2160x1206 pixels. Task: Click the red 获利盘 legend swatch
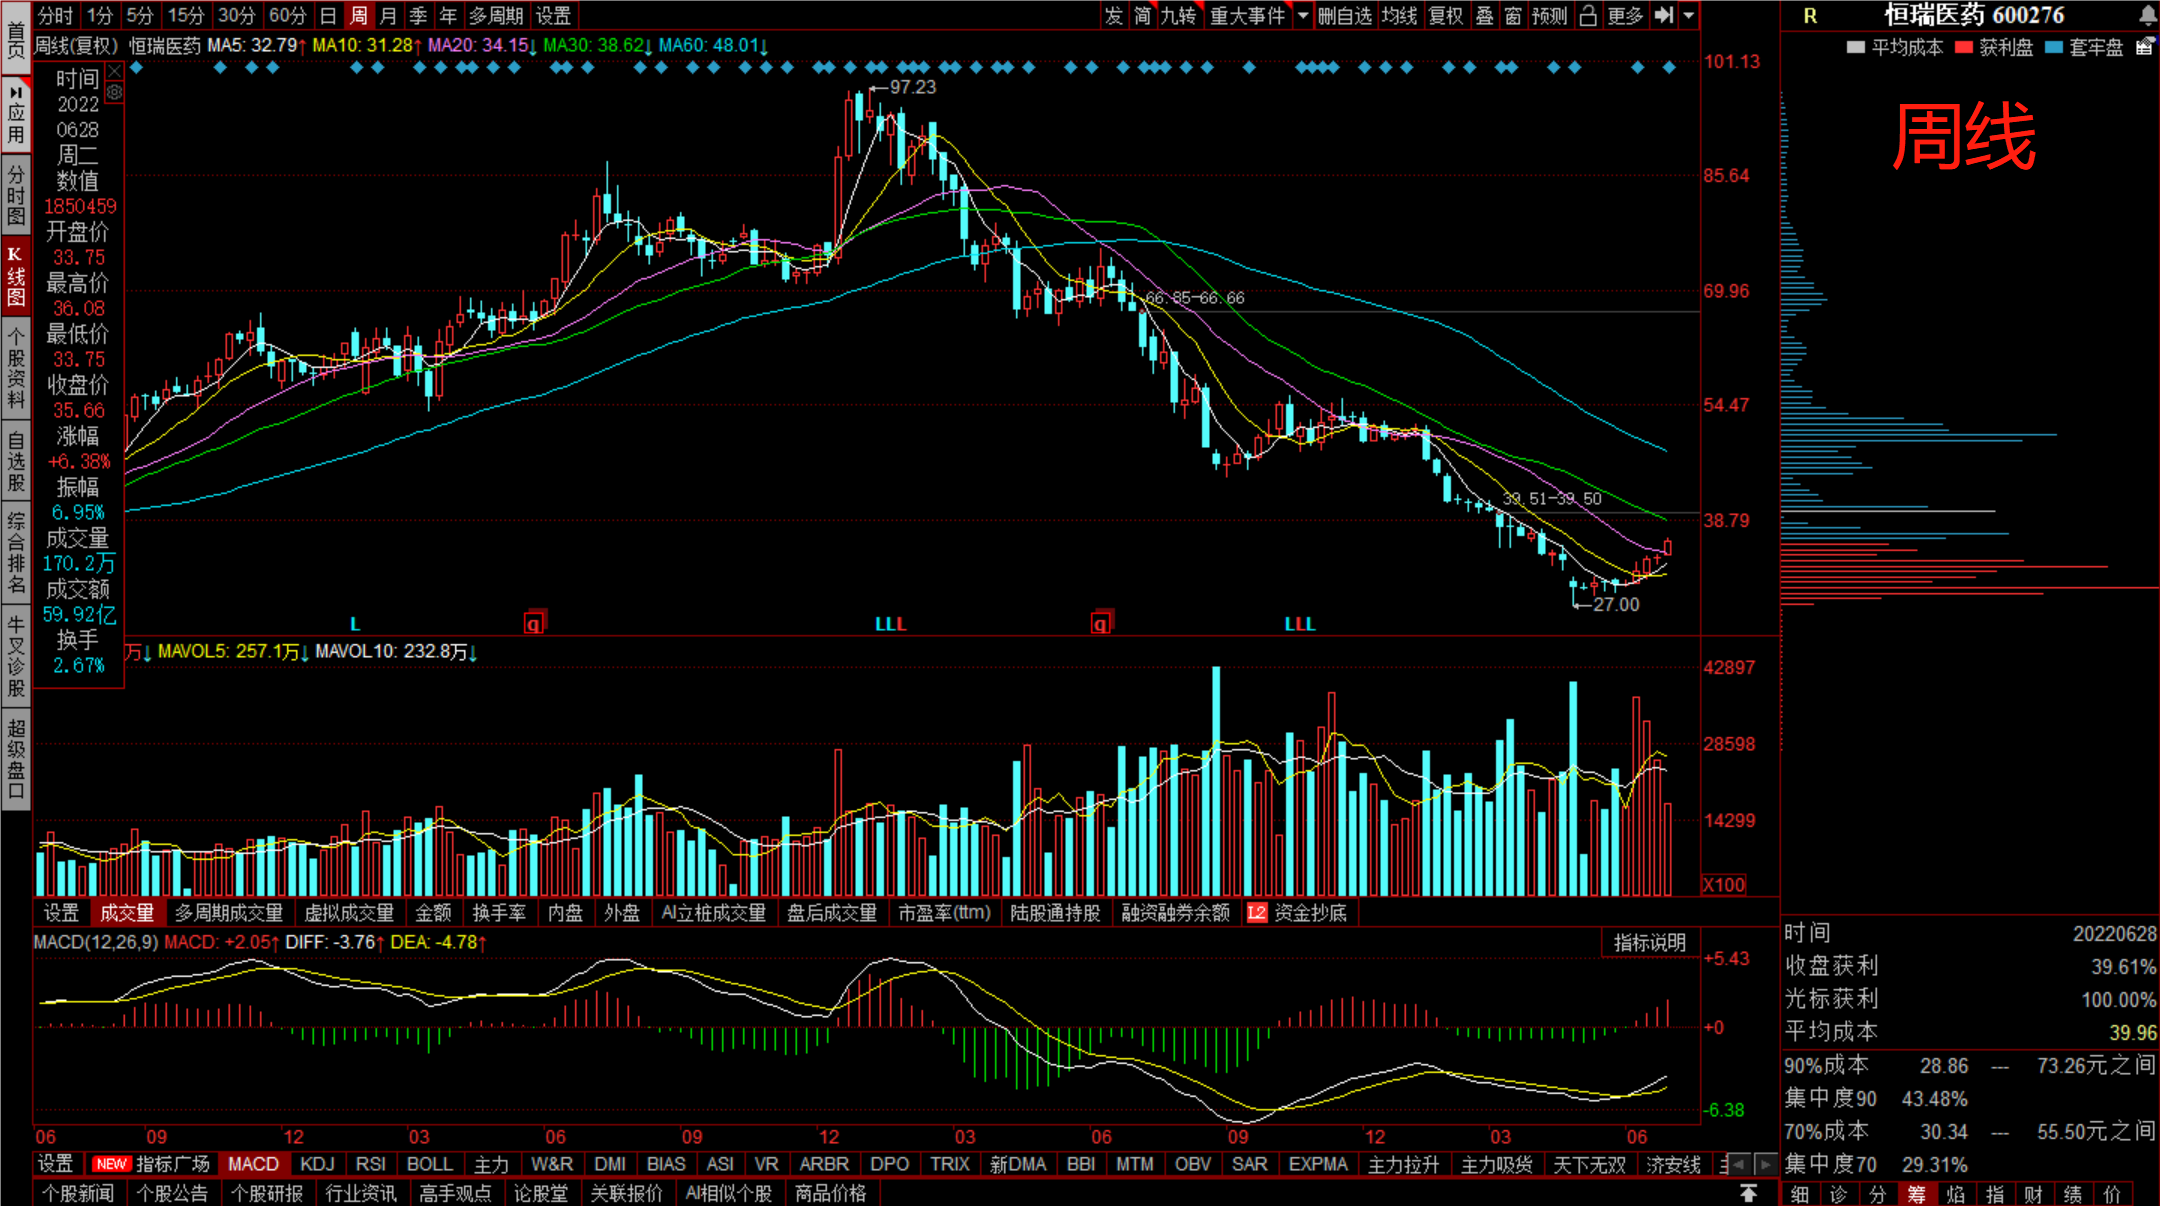click(1964, 47)
